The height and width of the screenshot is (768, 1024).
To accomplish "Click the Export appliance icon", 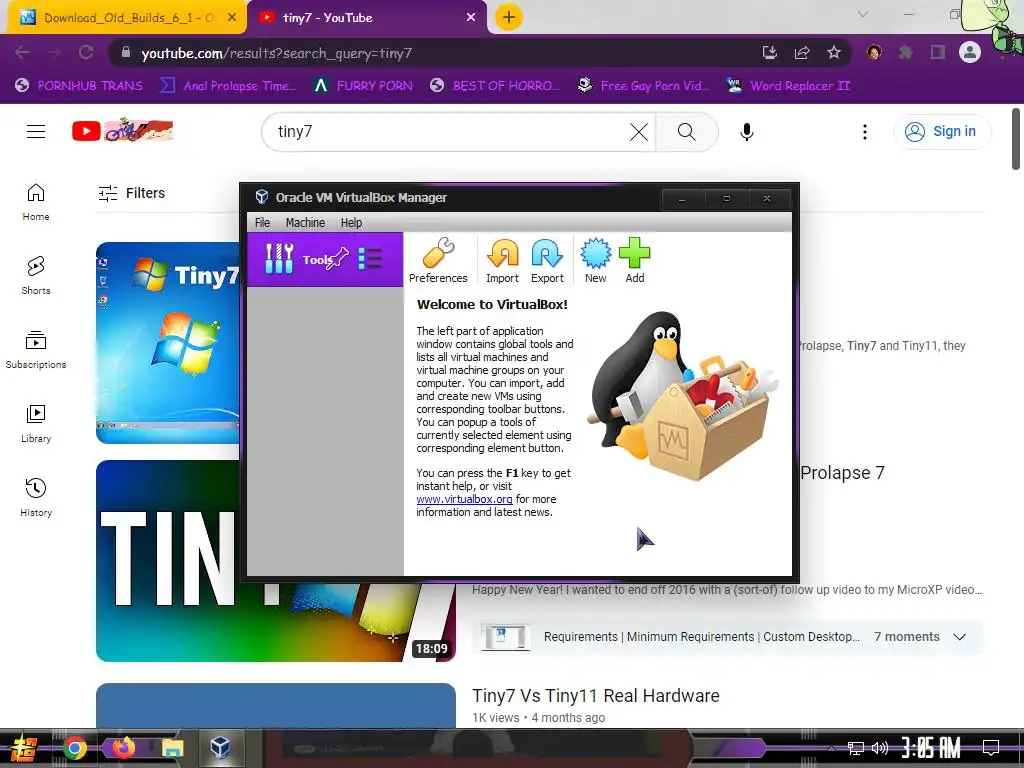I will pyautogui.click(x=547, y=259).
